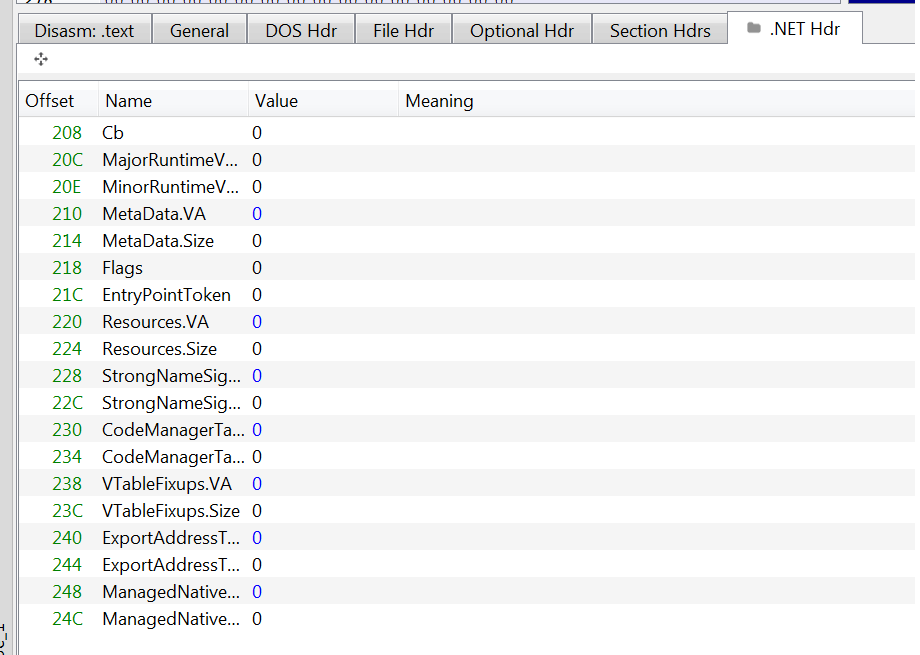
Task: Select the VTableFixups.VA field name
Action: point(167,484)
